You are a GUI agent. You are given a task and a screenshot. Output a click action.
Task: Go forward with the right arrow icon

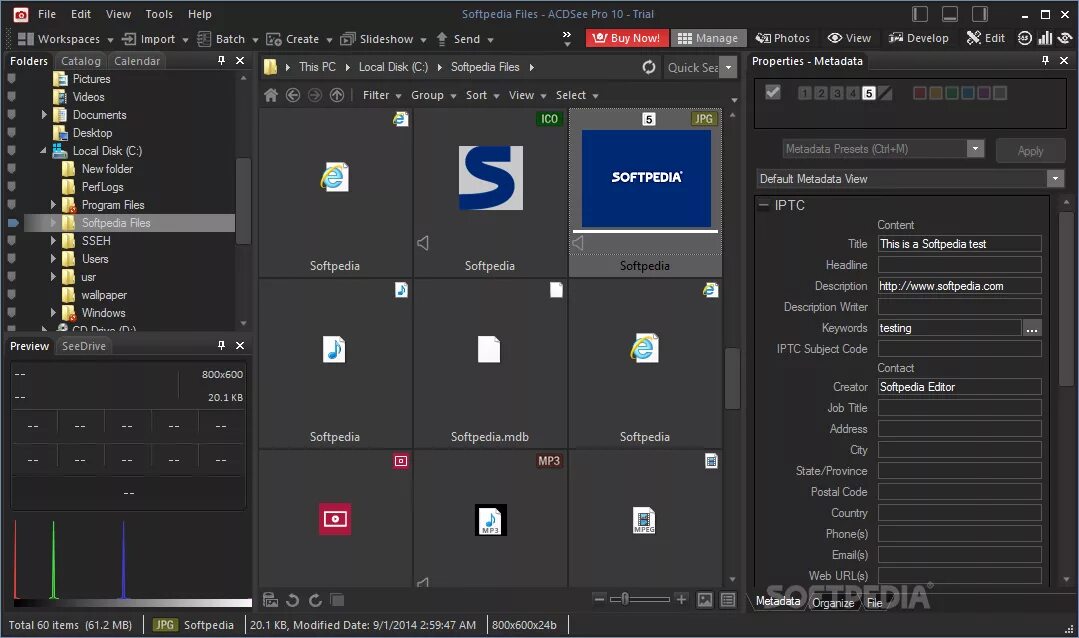(x=314, y=95)
